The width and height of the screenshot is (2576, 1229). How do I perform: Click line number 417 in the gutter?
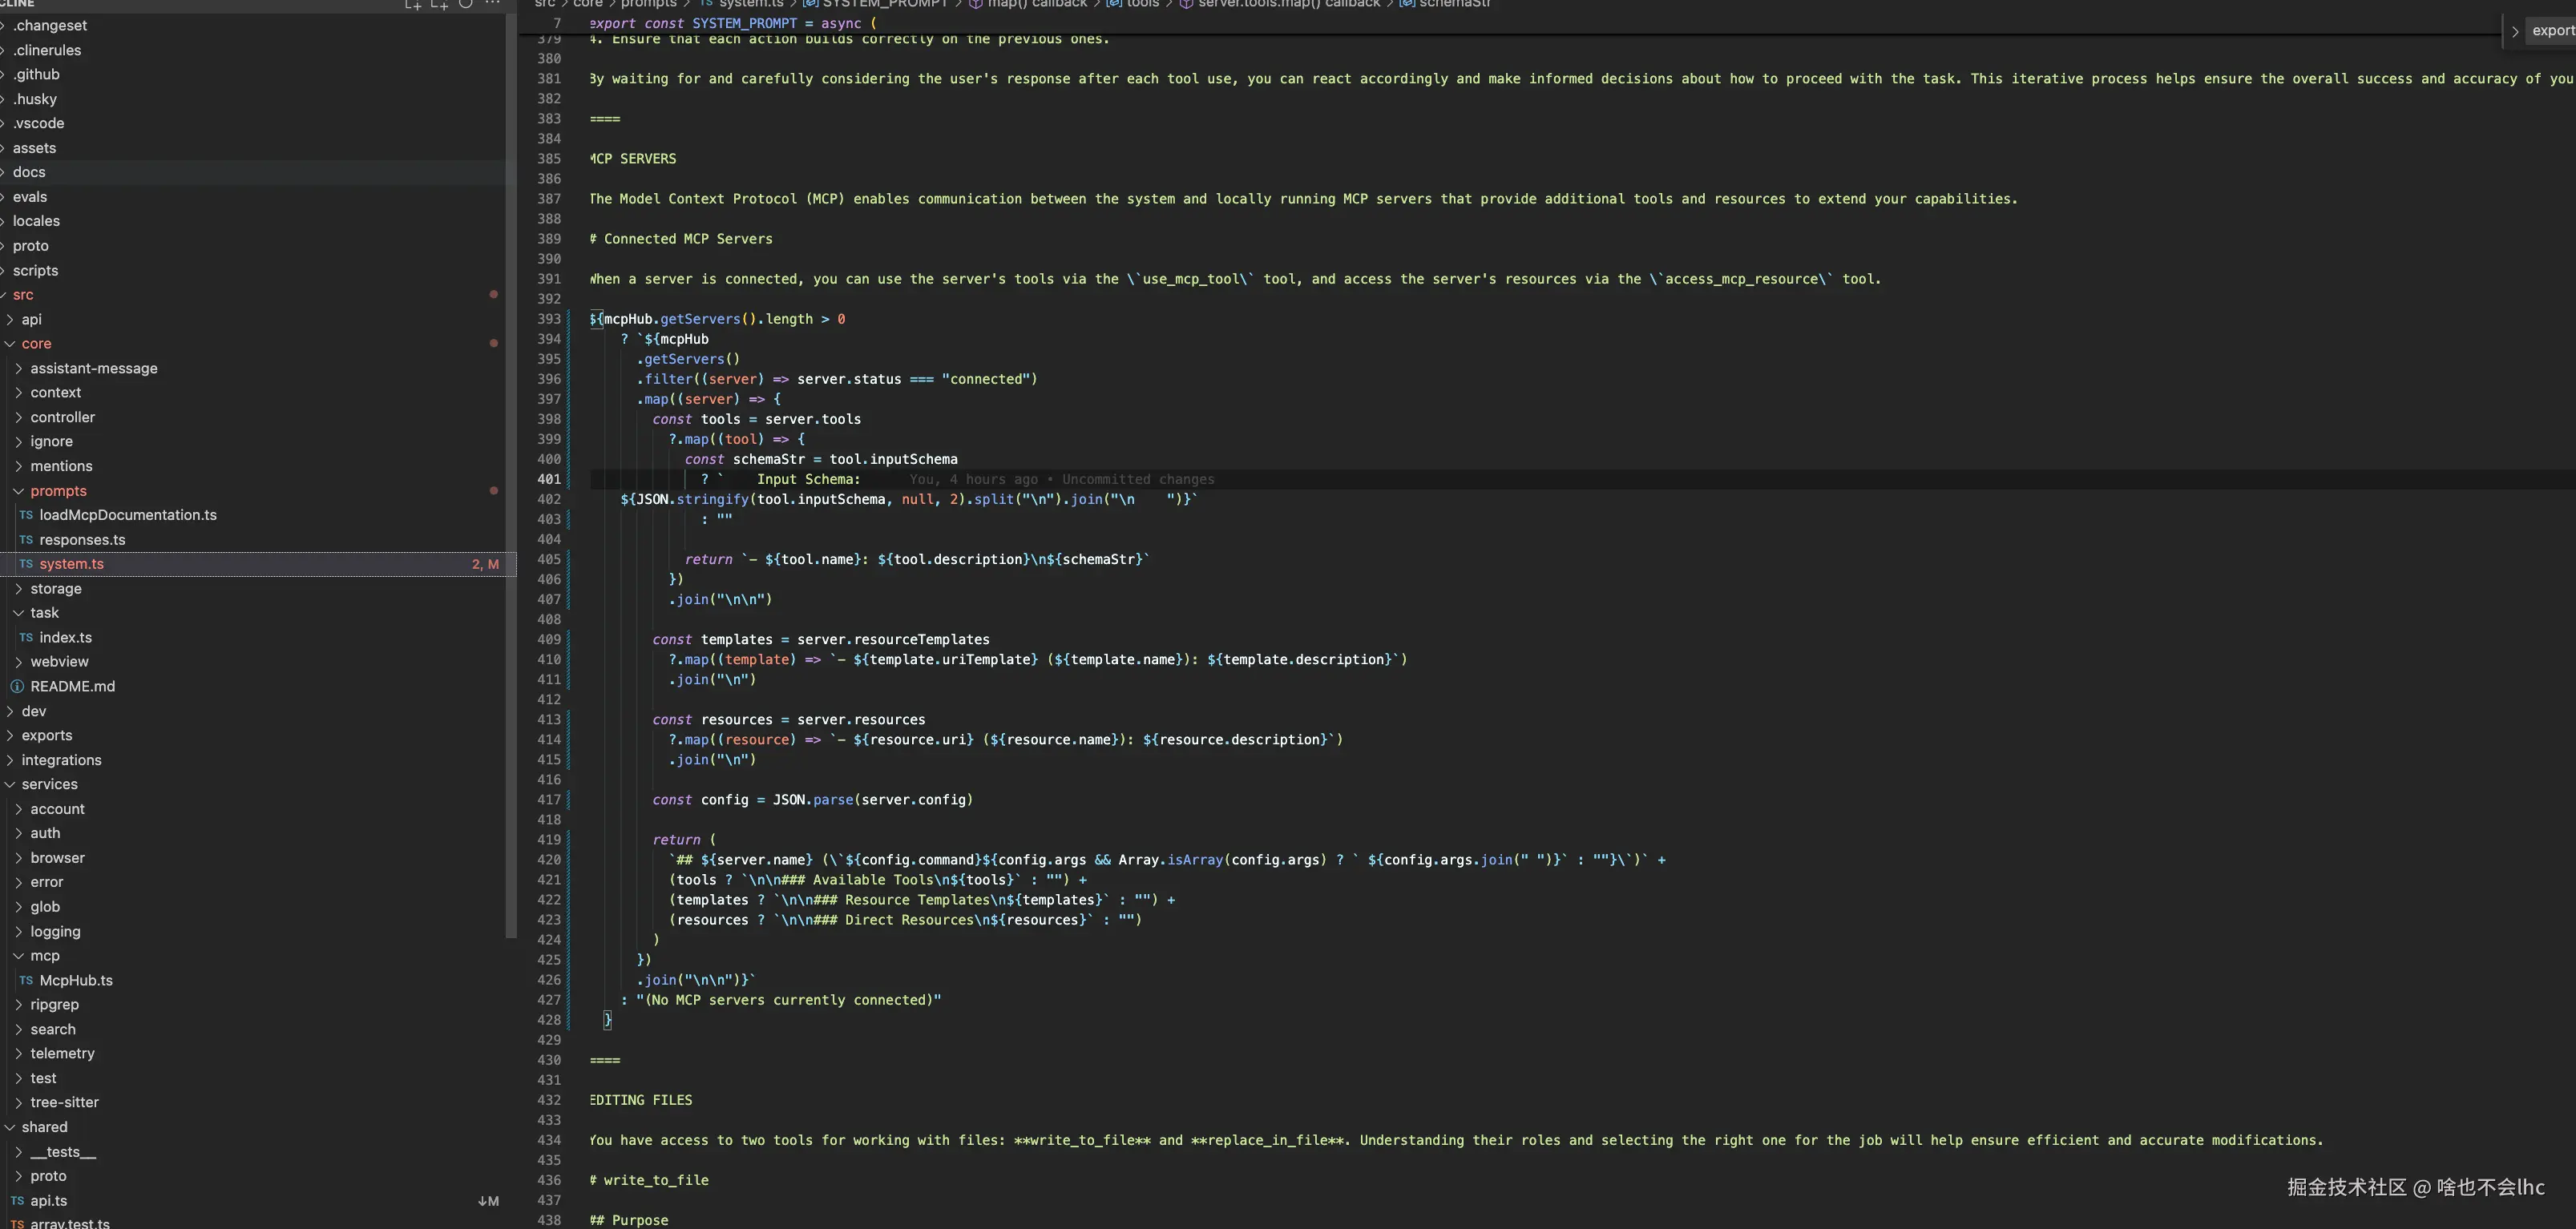[549, 800]
